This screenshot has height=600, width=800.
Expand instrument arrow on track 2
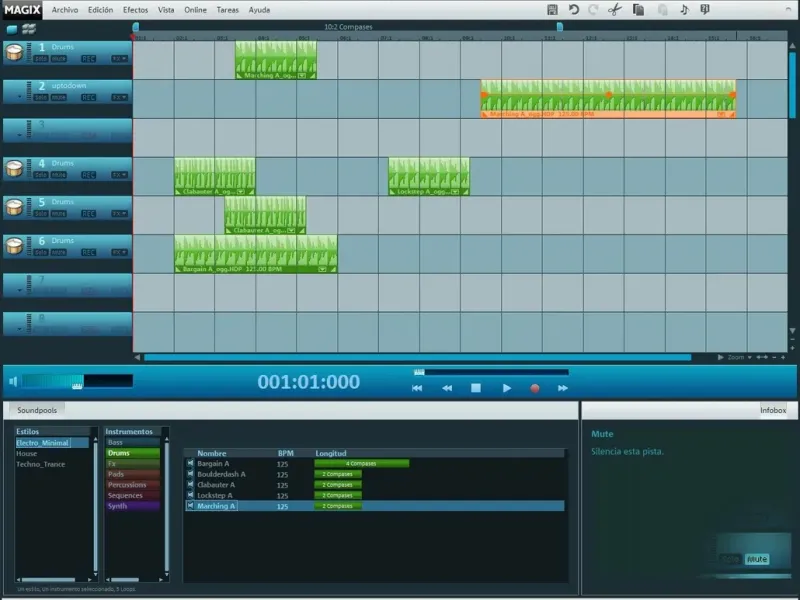tap(19, 97)
